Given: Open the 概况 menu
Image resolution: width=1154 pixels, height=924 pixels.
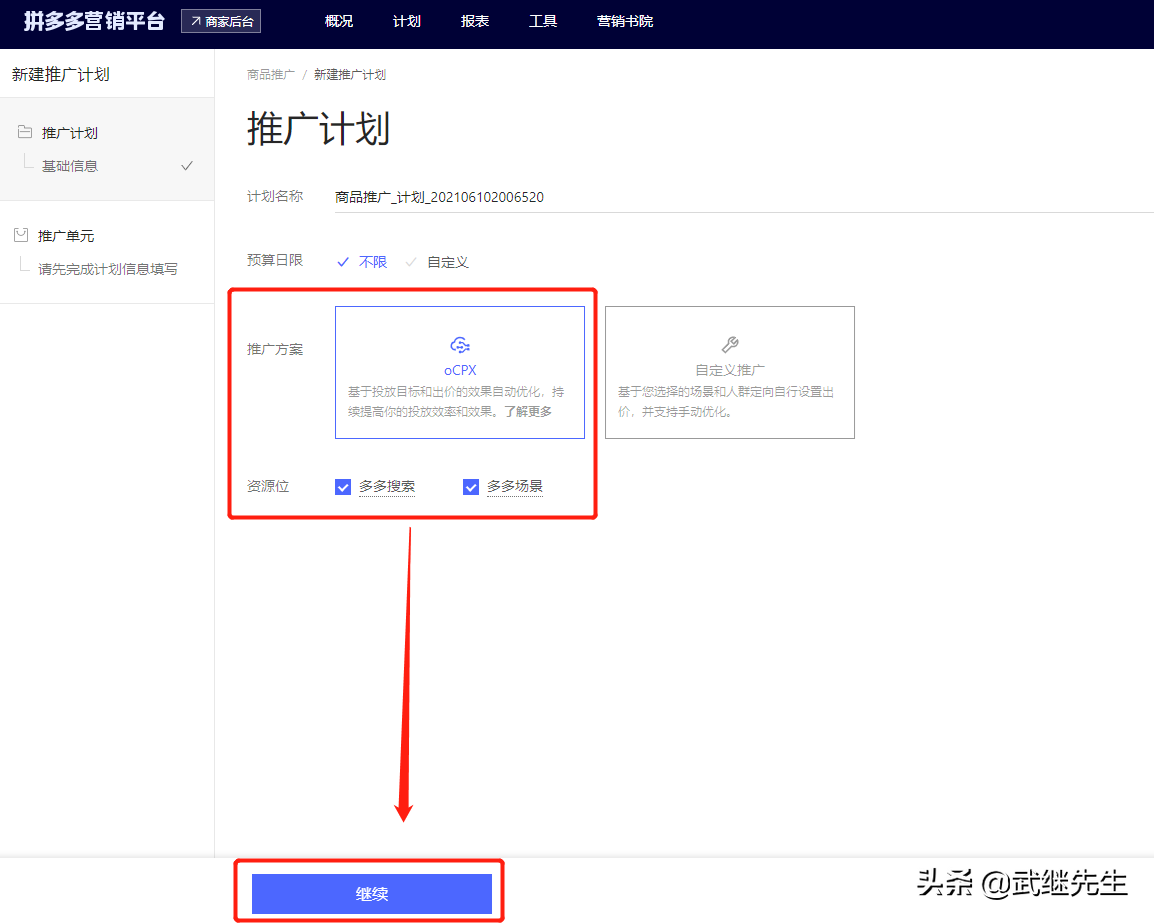Looking at the screenshot, I should coord(339,20).
